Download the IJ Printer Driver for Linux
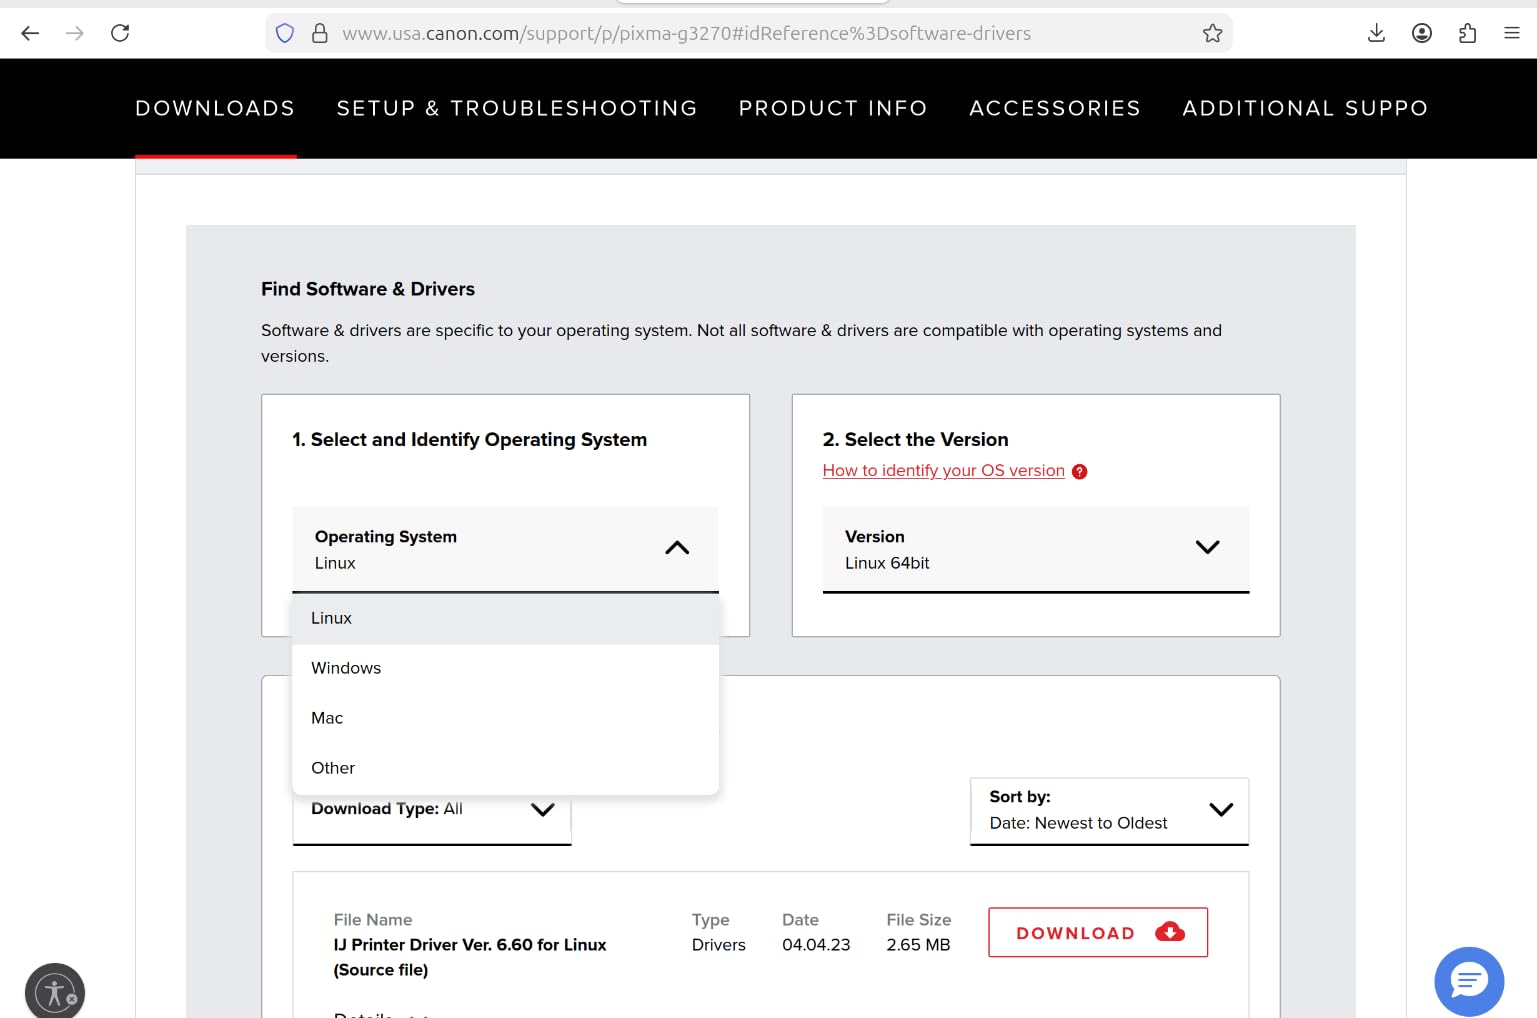 click(1098, 932)
